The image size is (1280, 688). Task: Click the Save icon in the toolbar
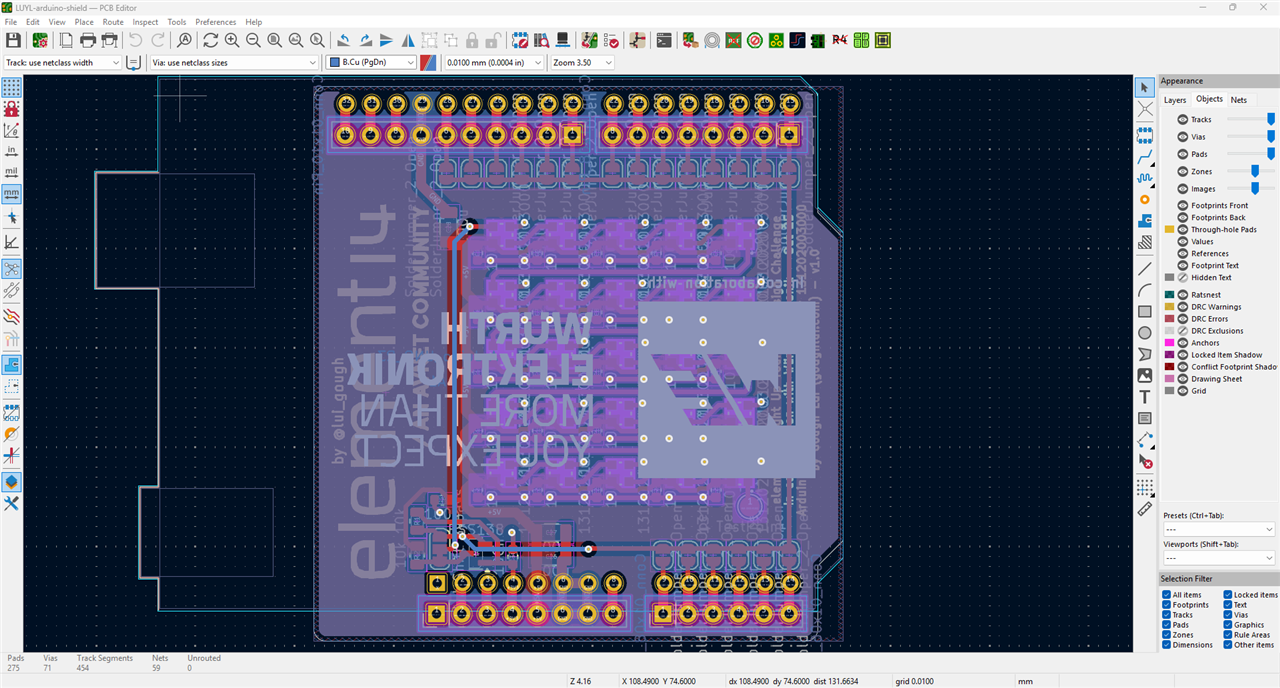coord(13,40)
